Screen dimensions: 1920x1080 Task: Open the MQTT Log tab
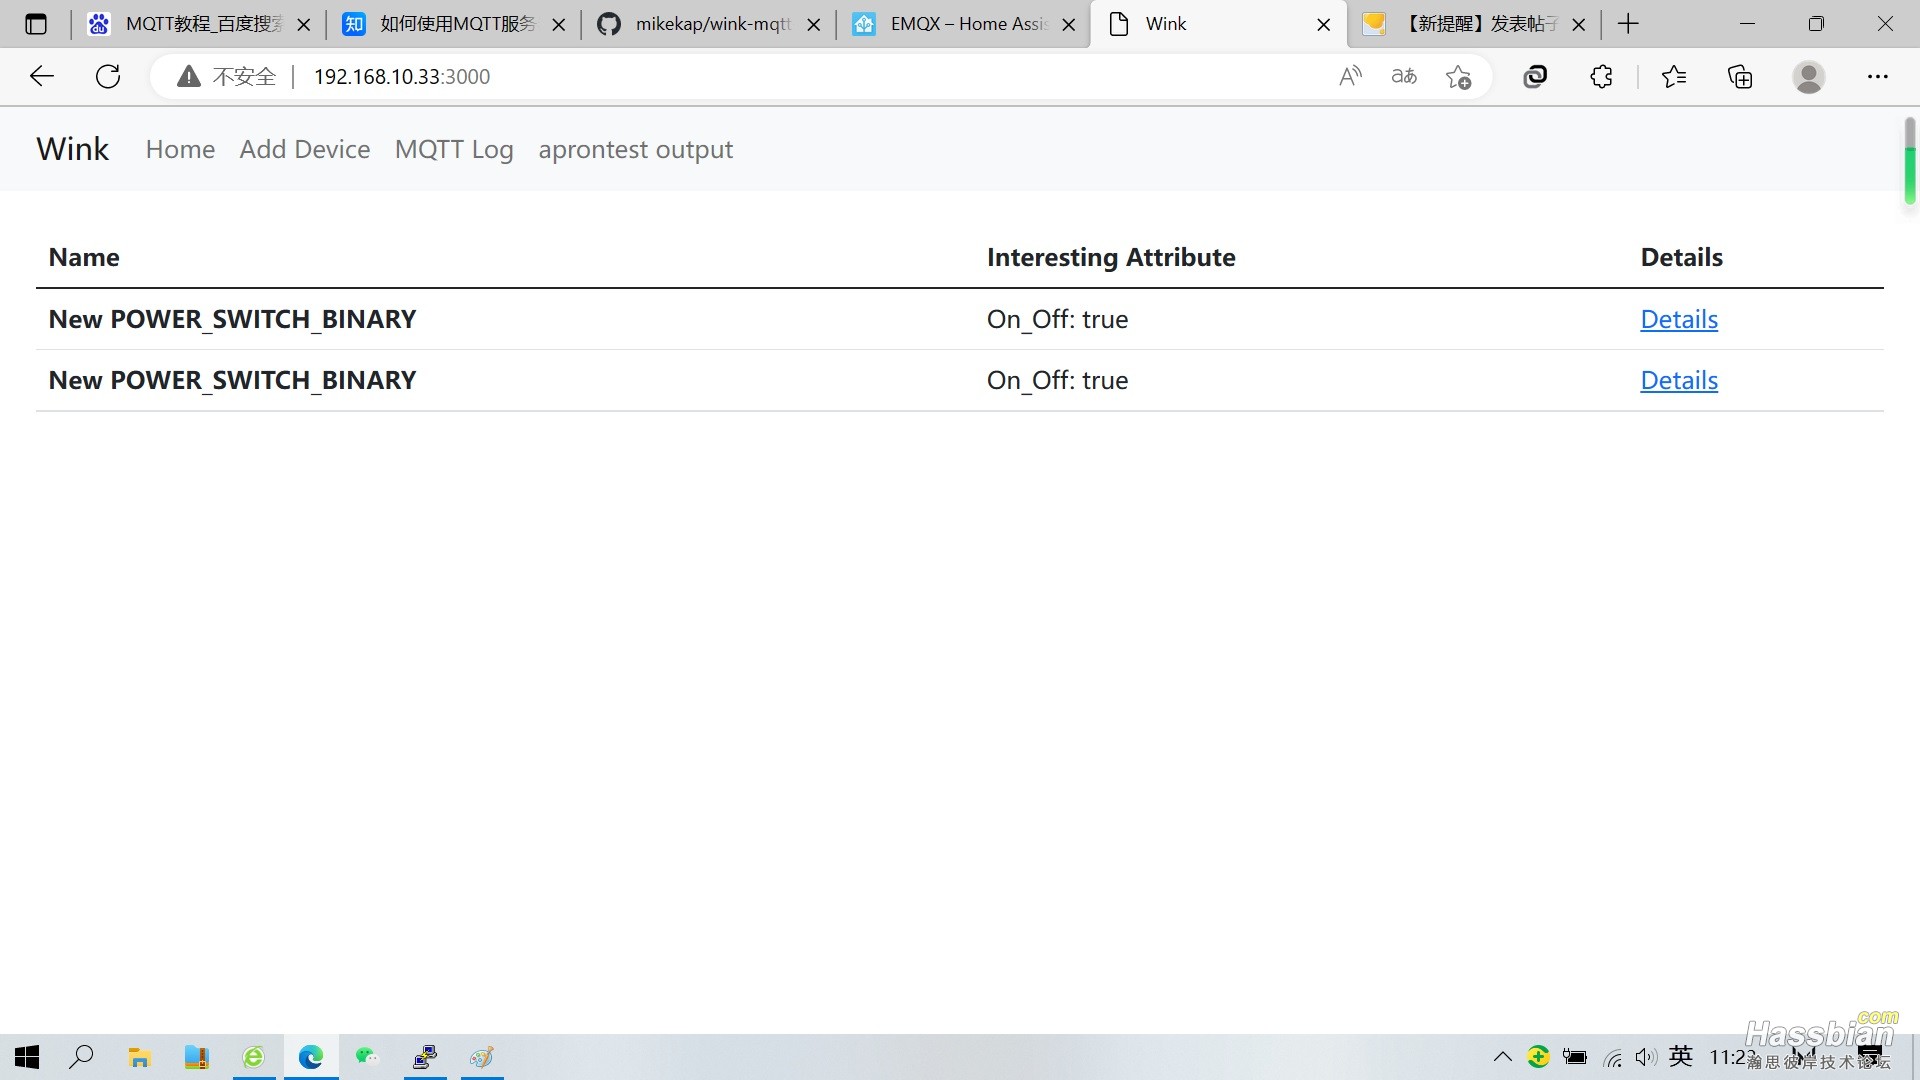(455, 149)
